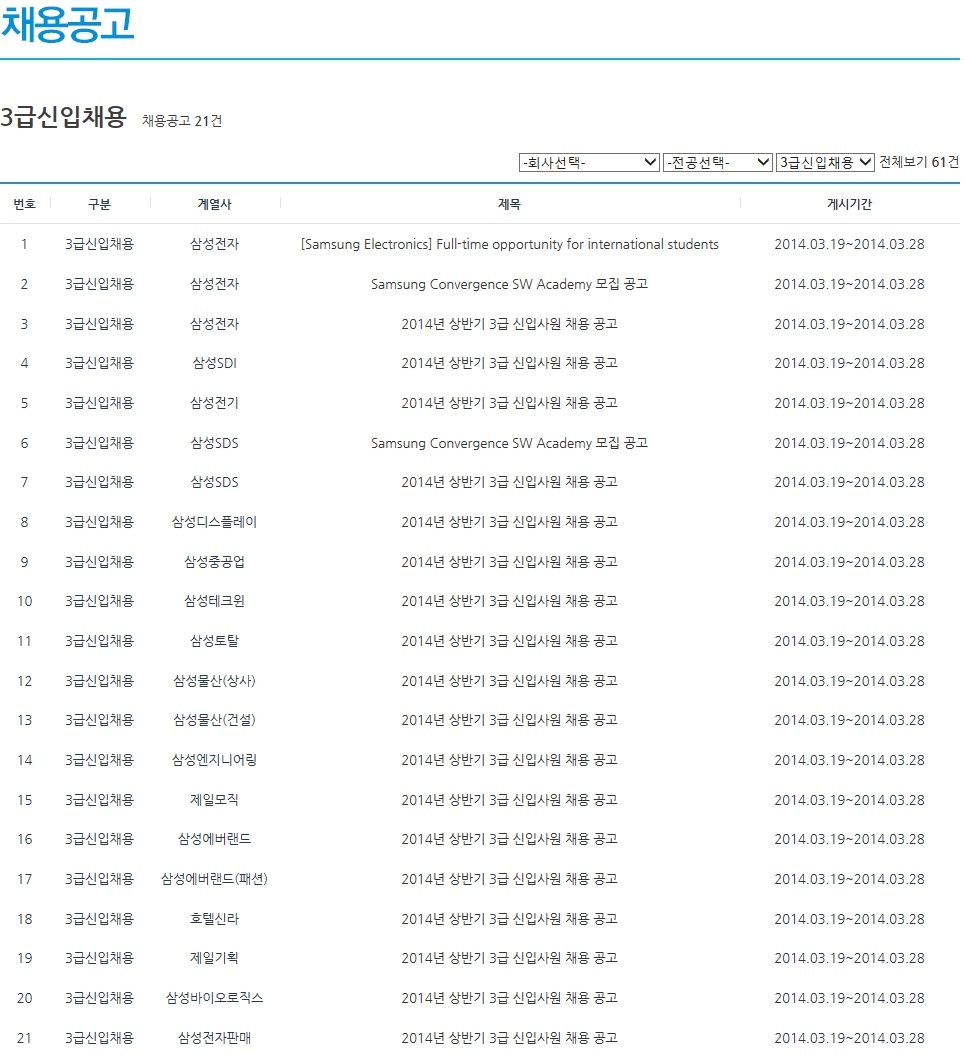Open row 7 삼성SDS 신입사원 채용 공고
This screenshot has width=964, height=1056.
(x=509, y=482)
